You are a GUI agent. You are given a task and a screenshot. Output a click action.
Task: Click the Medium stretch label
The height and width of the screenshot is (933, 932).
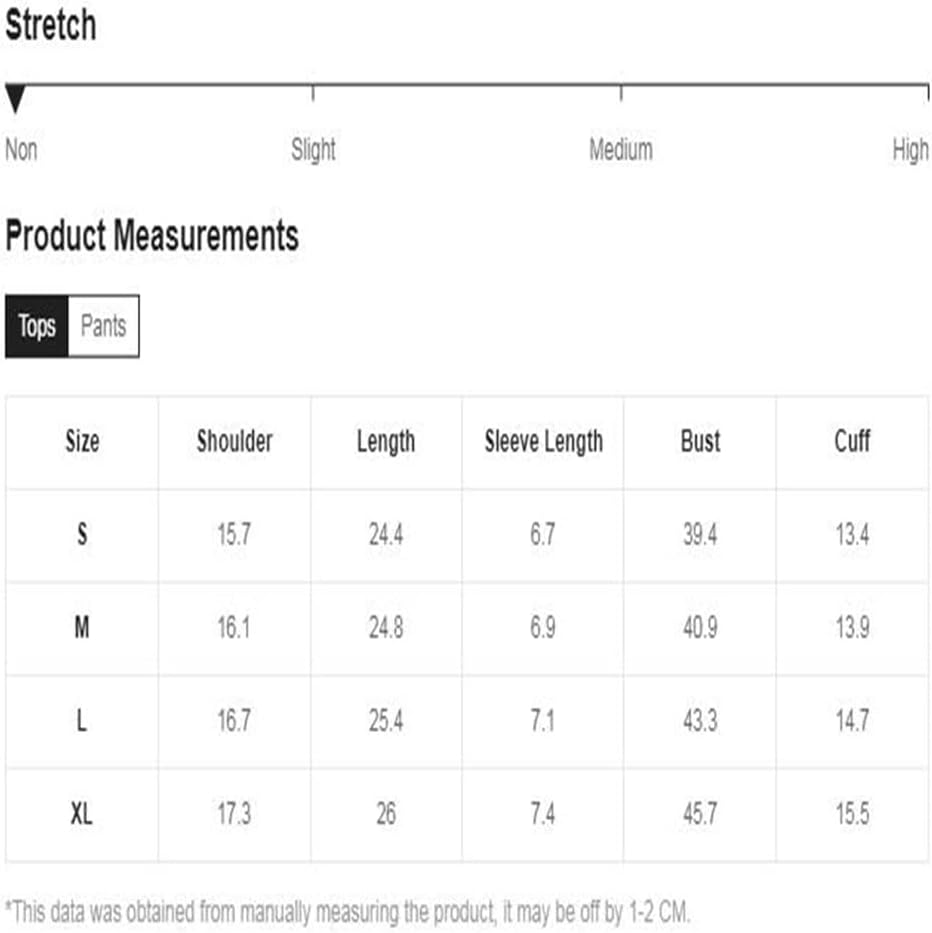pyautogui.click(x=621, y=149)
